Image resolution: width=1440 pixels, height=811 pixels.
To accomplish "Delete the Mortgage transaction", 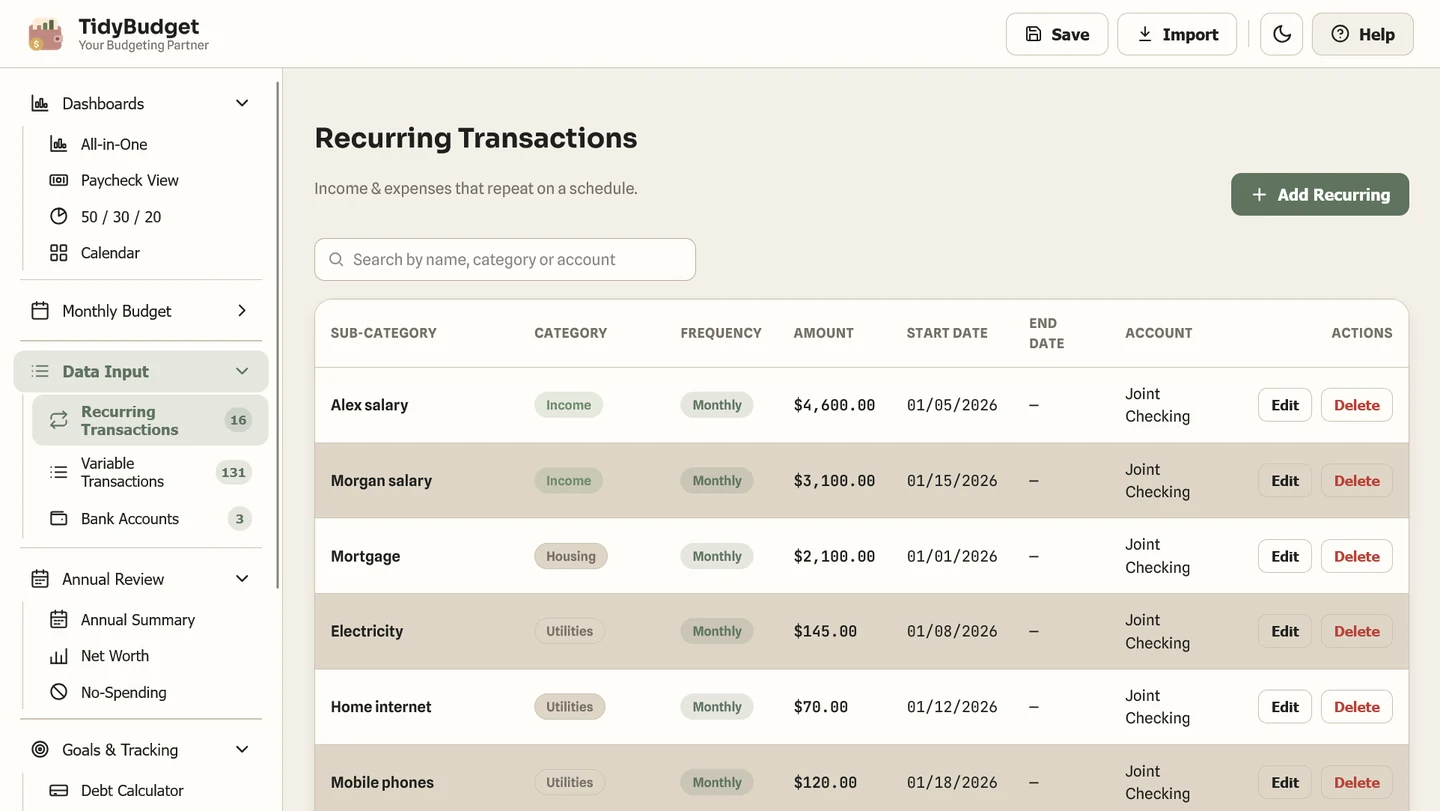I will [1357, 556].
